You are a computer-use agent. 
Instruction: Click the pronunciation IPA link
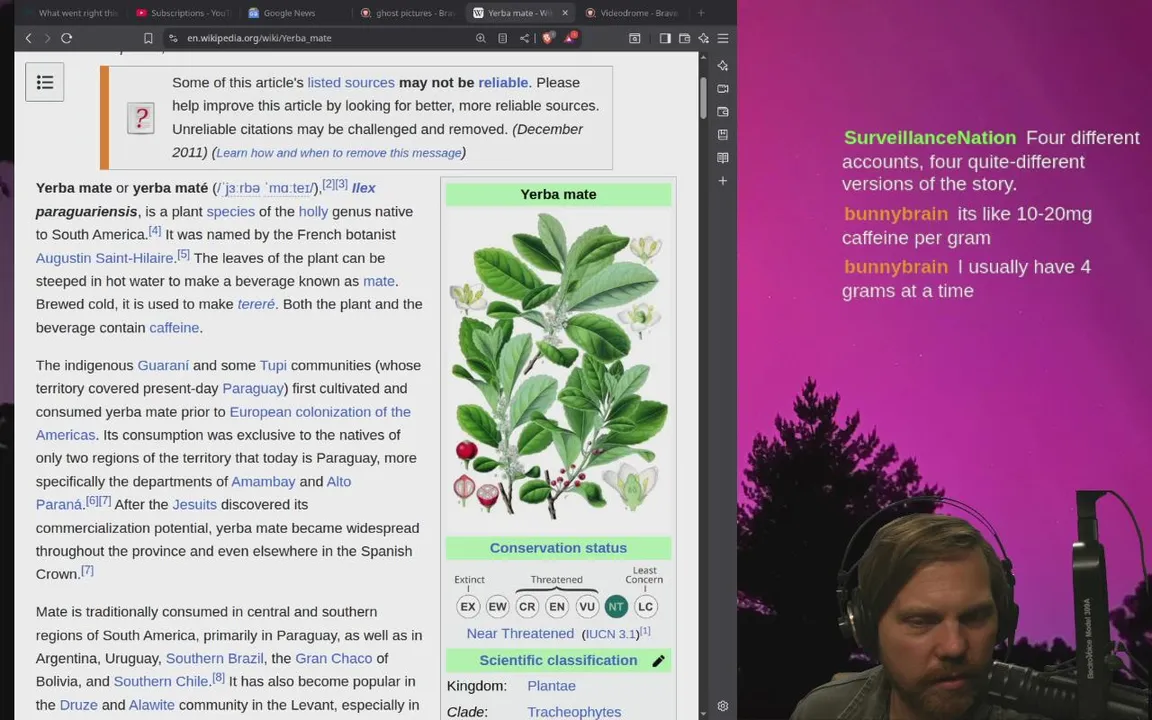[x=265, y=189]
